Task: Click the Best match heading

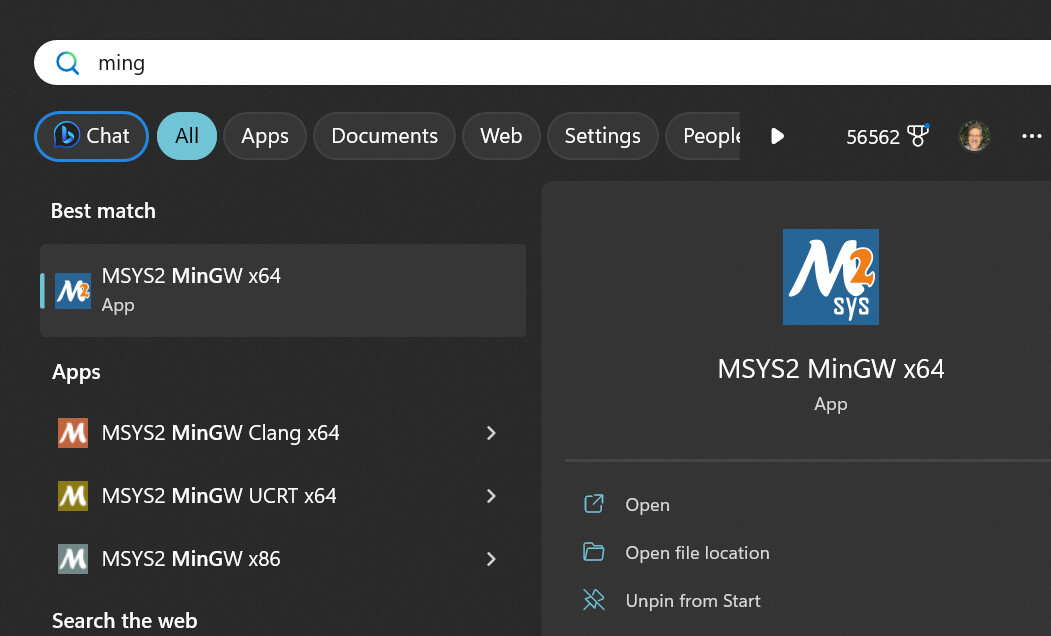Action: (x=103, y=211)
